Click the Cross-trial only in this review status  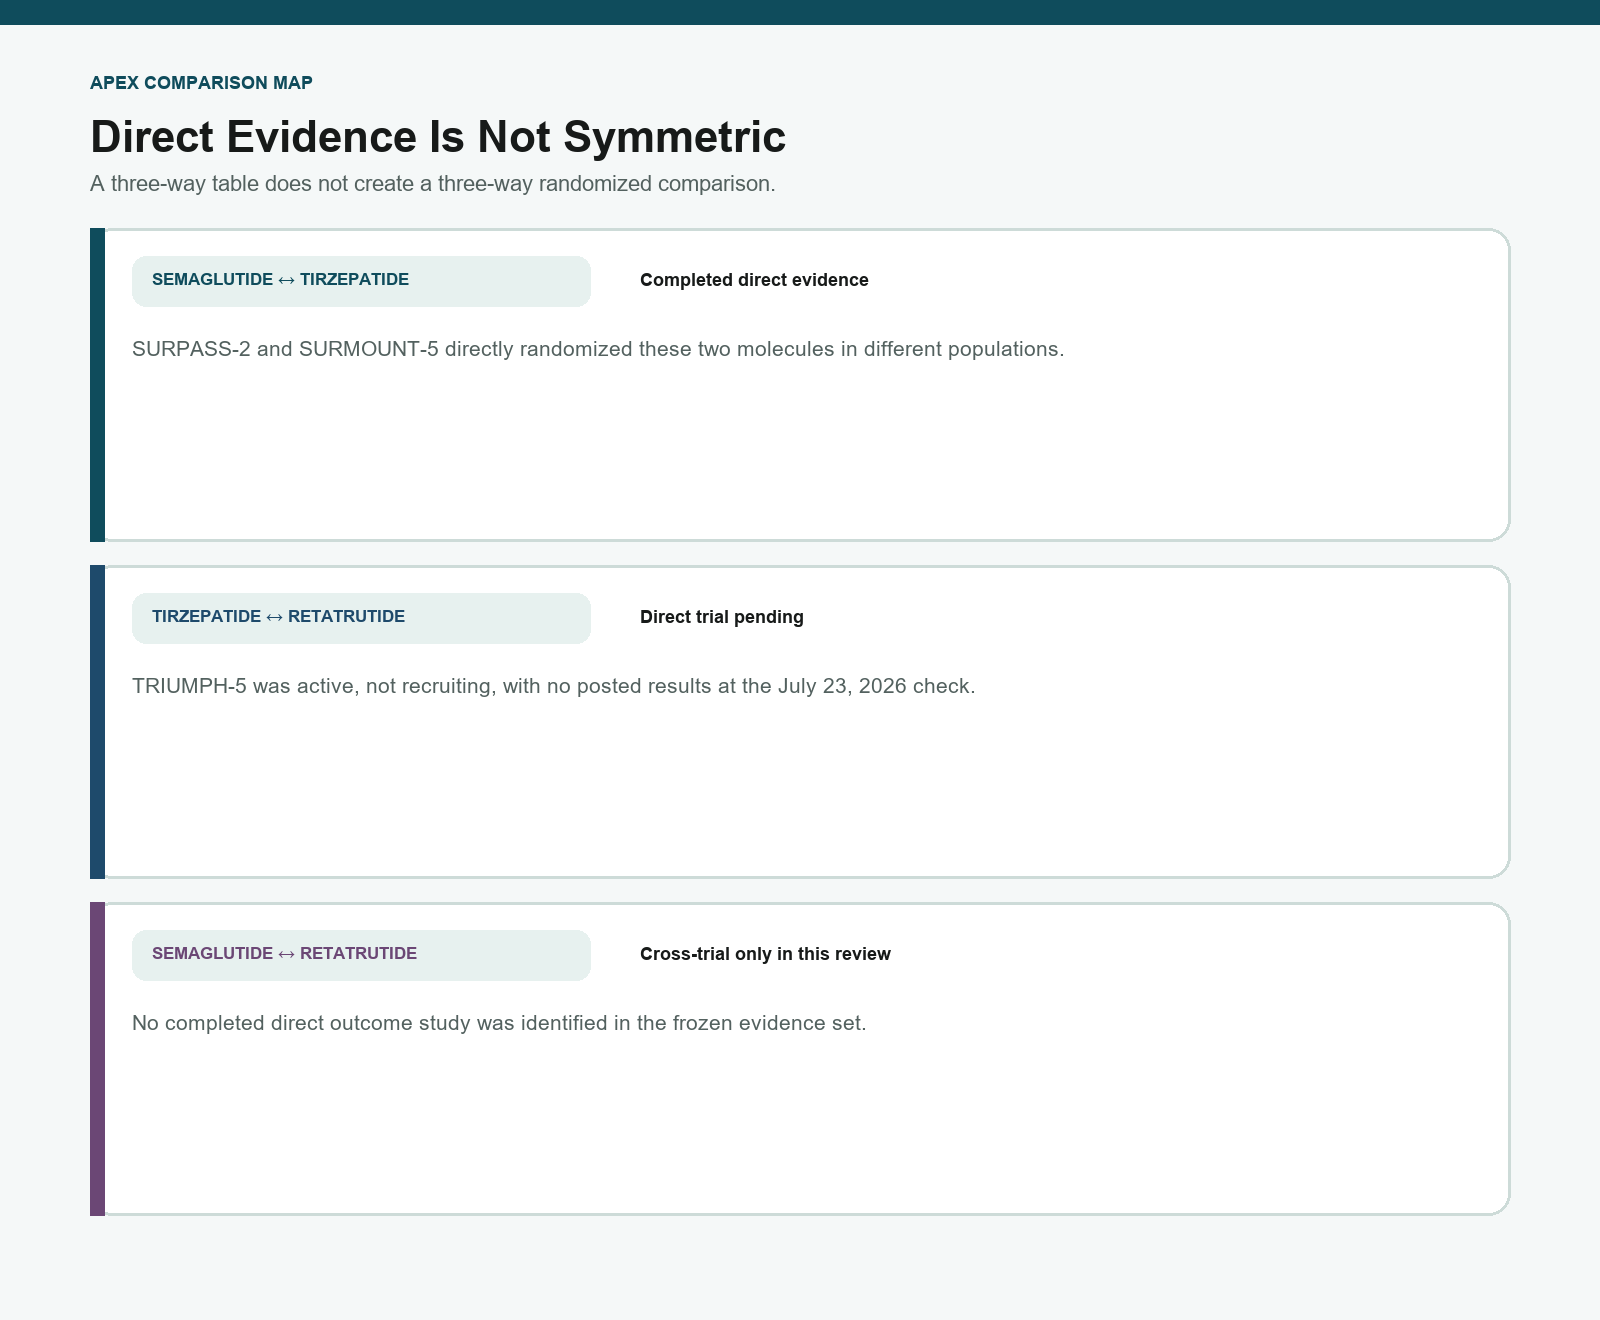[x=765, y=954]
